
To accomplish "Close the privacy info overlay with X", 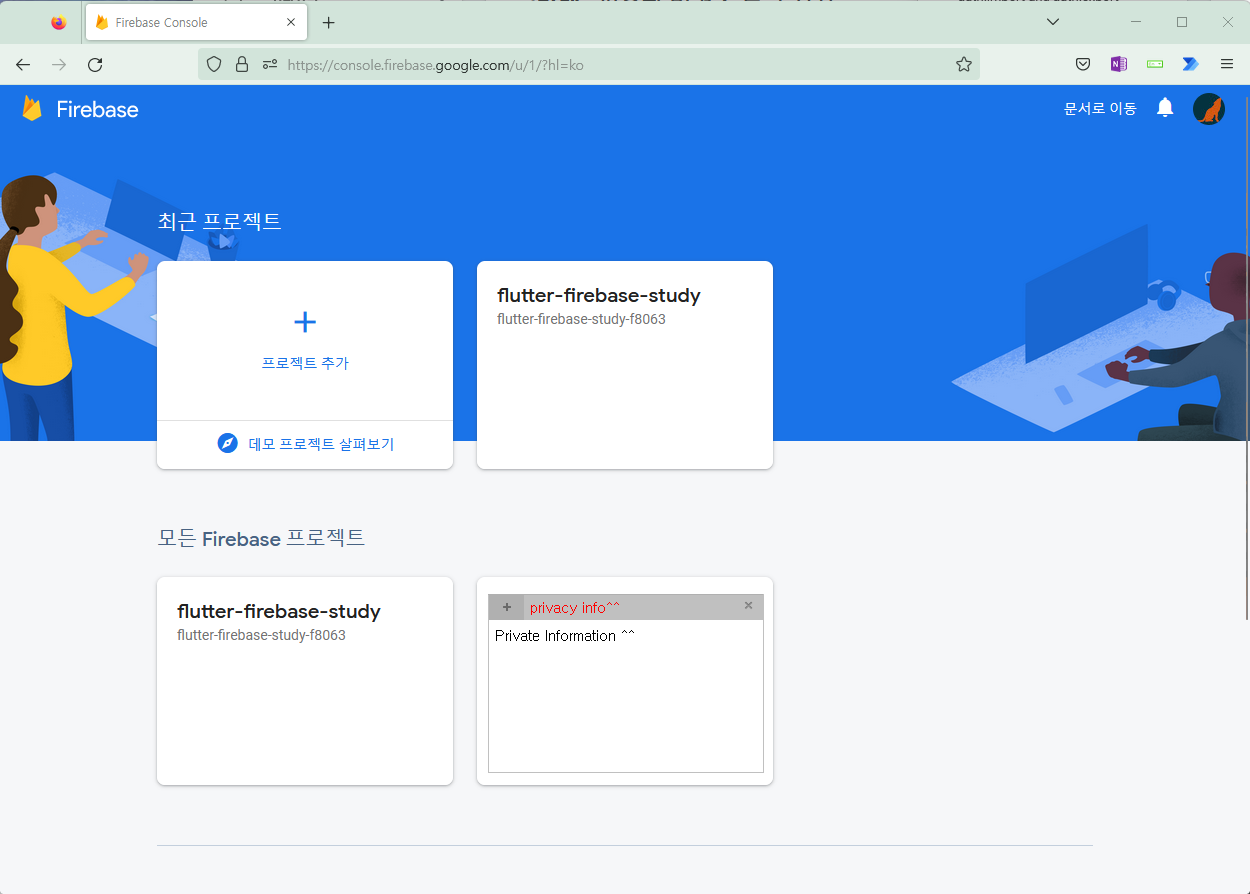I will (x=748, y=606).
